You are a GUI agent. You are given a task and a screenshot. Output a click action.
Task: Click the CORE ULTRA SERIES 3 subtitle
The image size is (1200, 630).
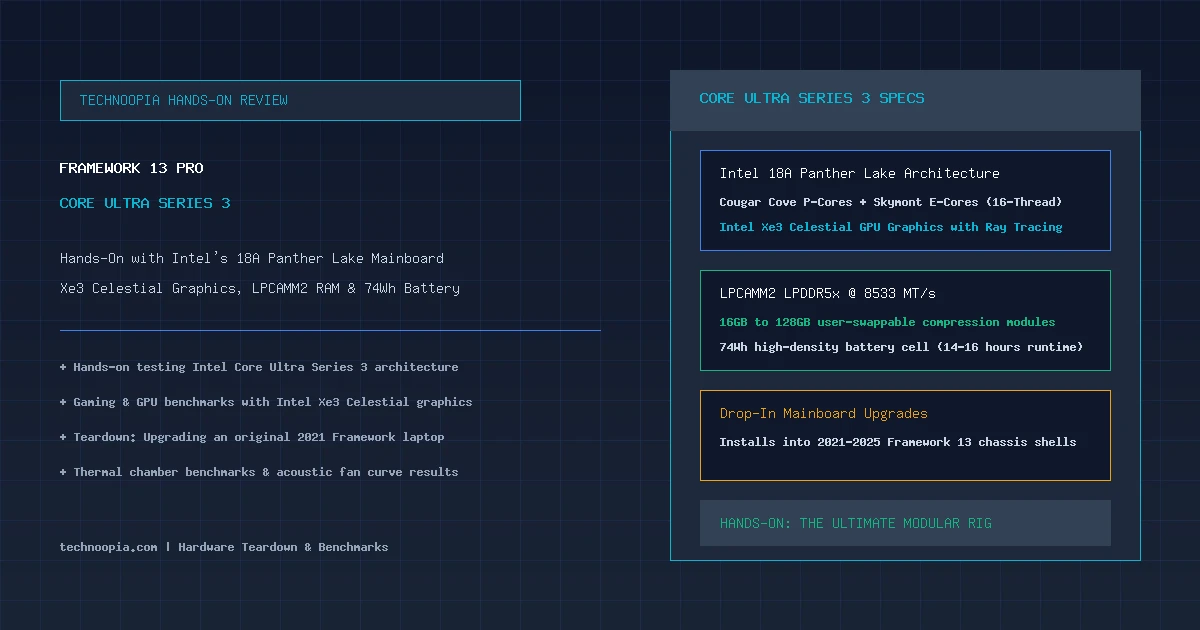145,203
